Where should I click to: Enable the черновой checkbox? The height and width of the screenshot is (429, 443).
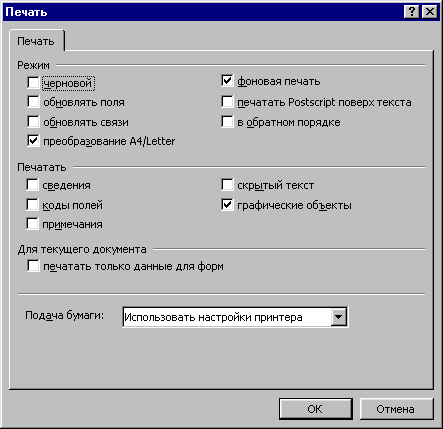coord(33,82)
